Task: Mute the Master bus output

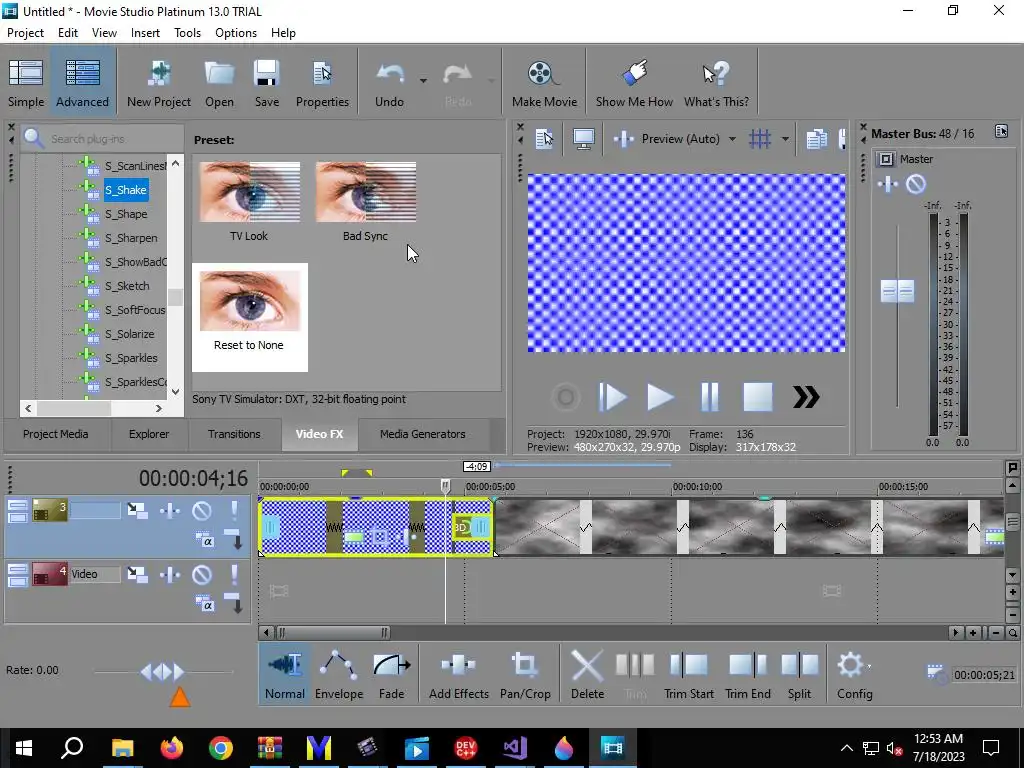Action: click(916, 184)
